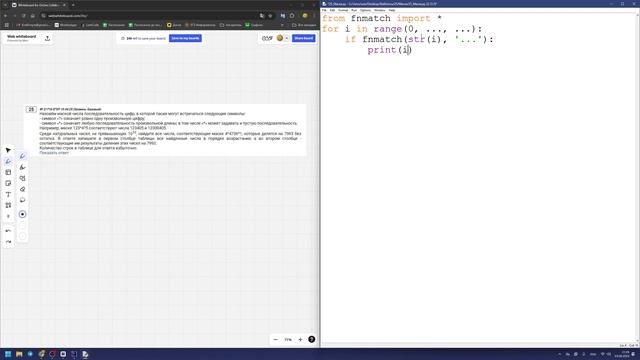This screenshot has width=640, height=360.
Task: Open Options menu in IDLE editor
Action: pyautogui.click(x=365, y=10)
